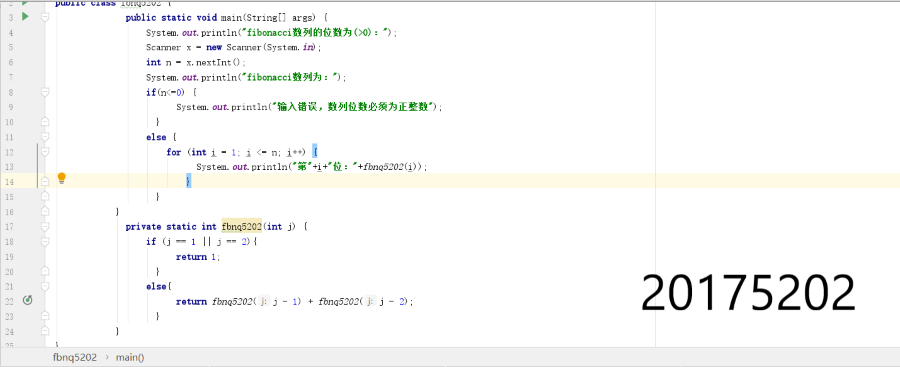Select the fbnq5202 breadcrumb
The image size is (900, 367).
(x=75, y=357)
